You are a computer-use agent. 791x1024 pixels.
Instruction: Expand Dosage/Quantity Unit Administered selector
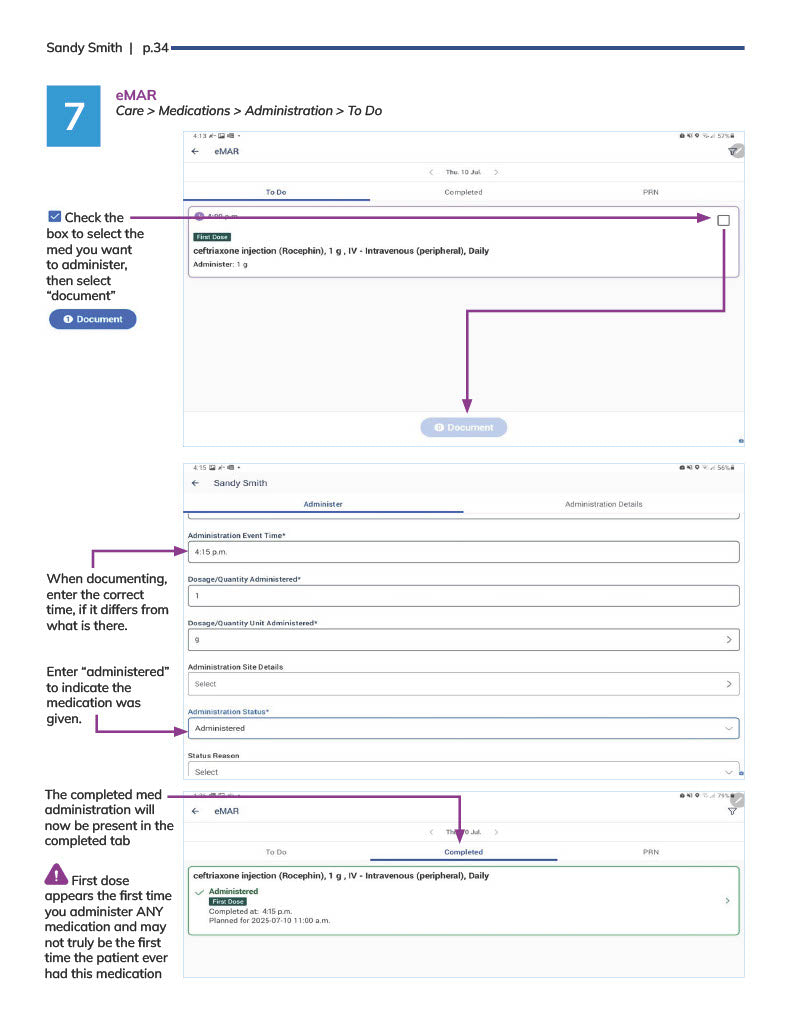(x=729, y=639)
